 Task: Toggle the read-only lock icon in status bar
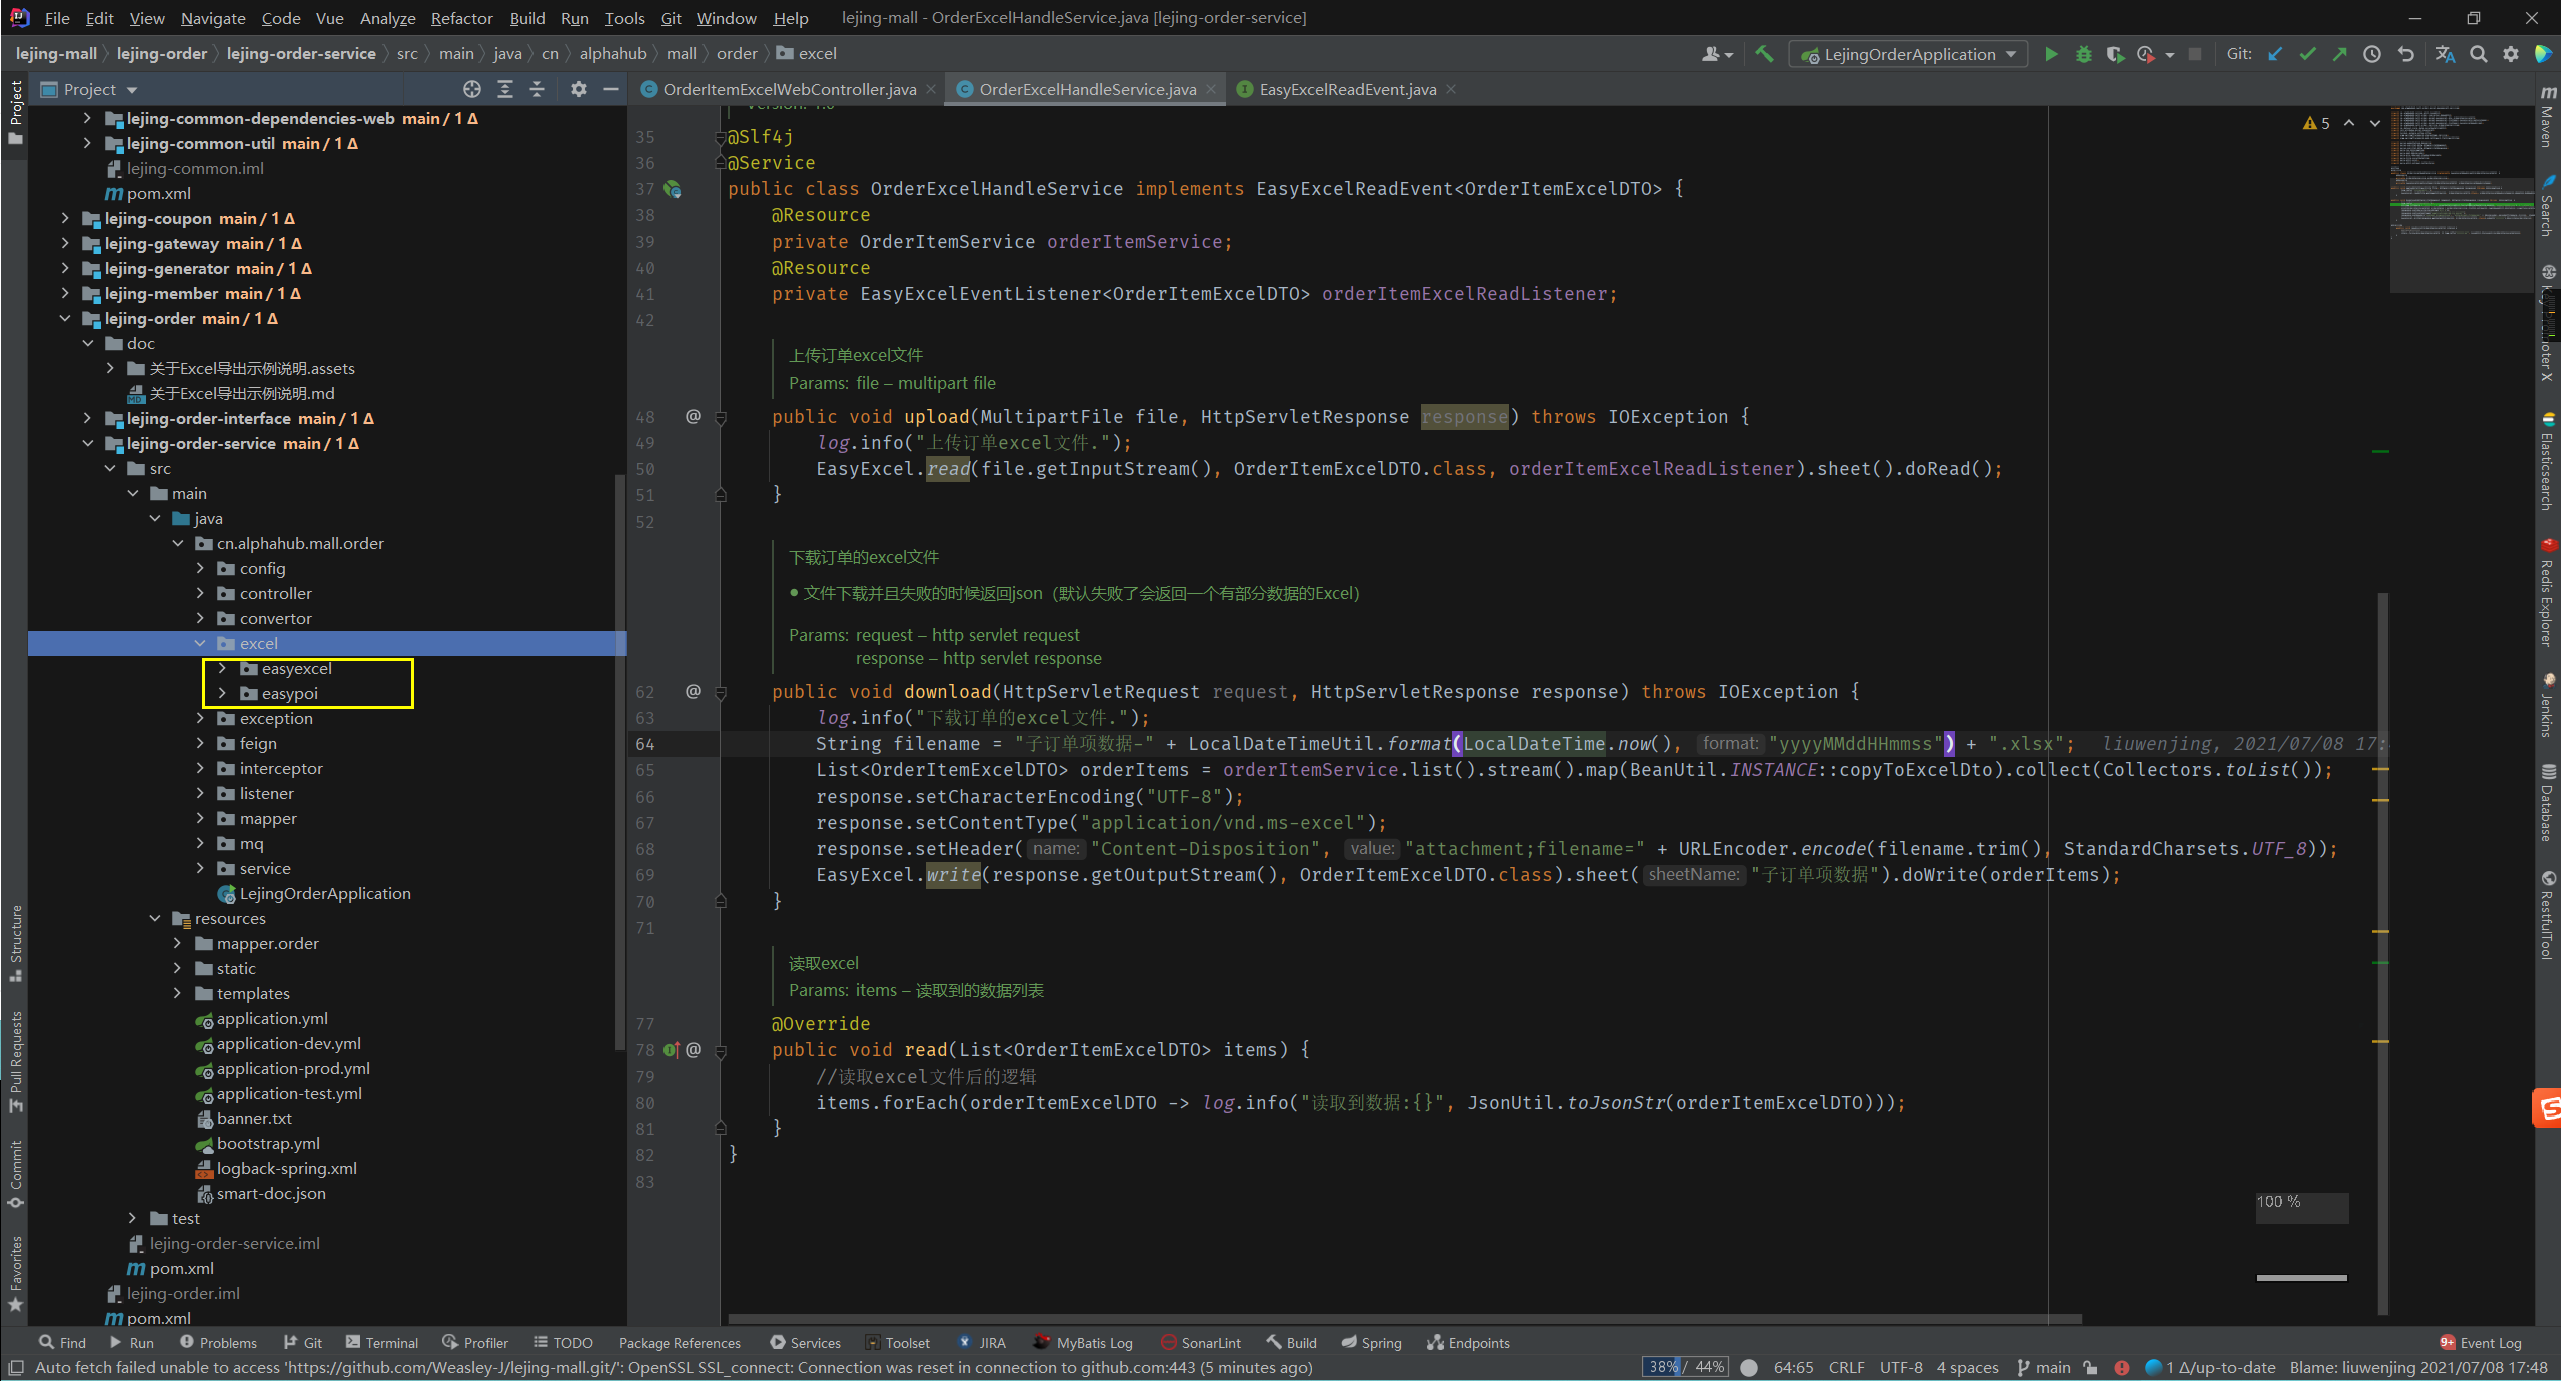click(2090, 1367)
